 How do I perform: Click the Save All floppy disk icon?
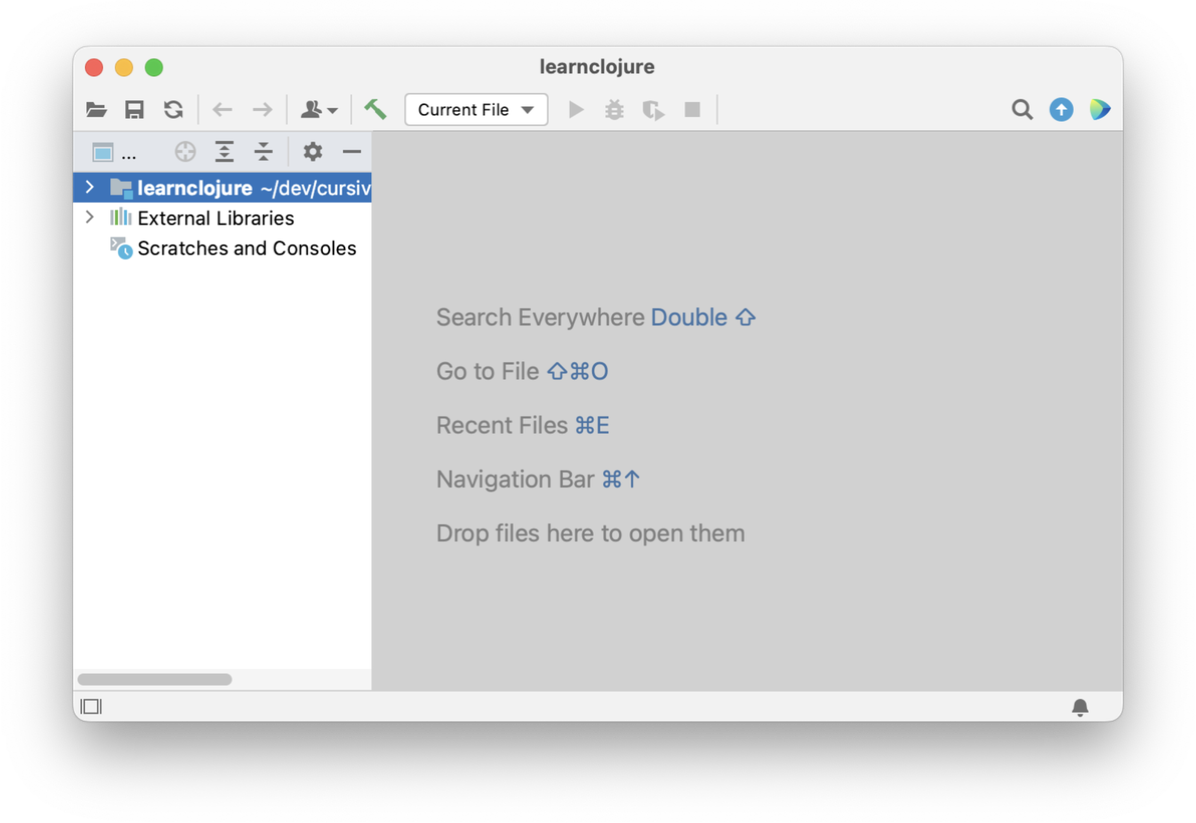coord(135,110)
